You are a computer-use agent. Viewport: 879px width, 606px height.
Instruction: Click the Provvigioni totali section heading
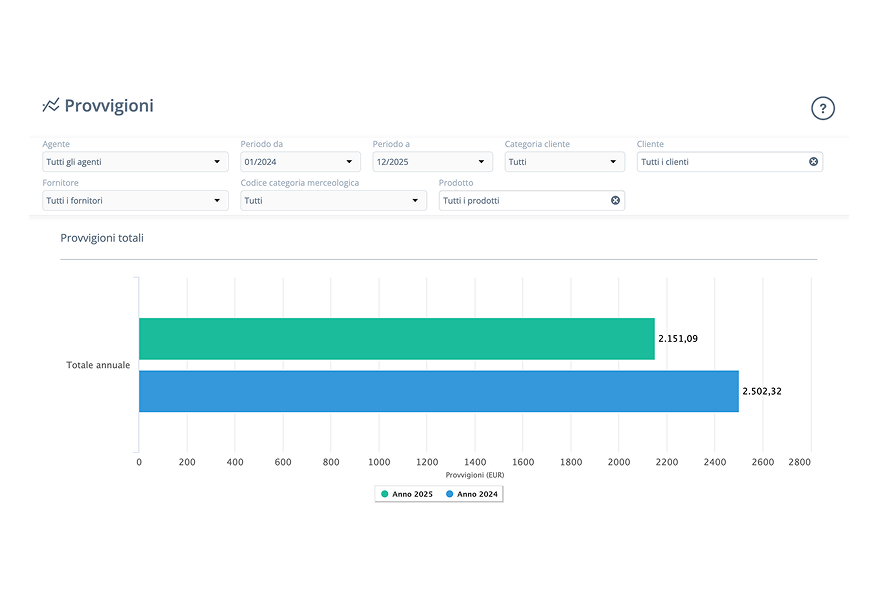point(102,238)
